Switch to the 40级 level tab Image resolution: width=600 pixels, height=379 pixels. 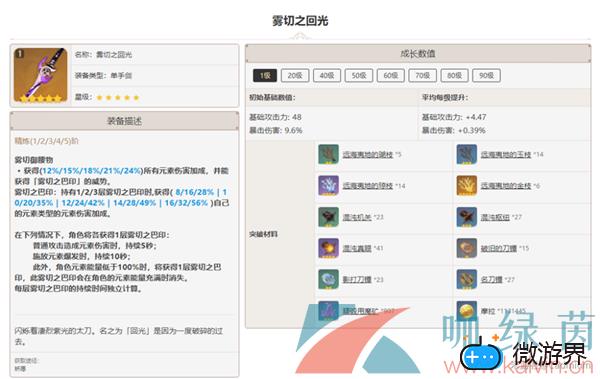click(327, 75)
